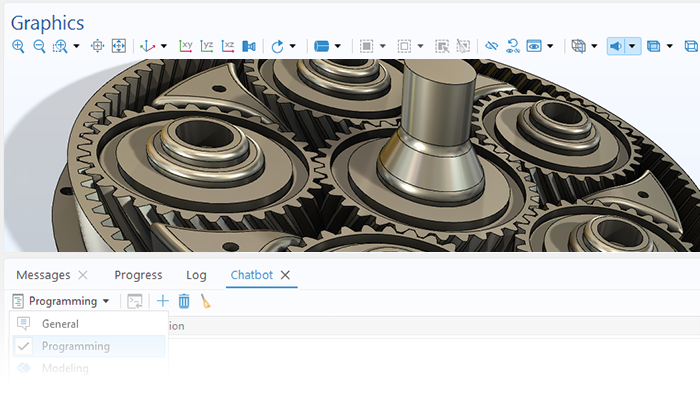
Task: Click the filled square selection icon
Action: [367, 46]
